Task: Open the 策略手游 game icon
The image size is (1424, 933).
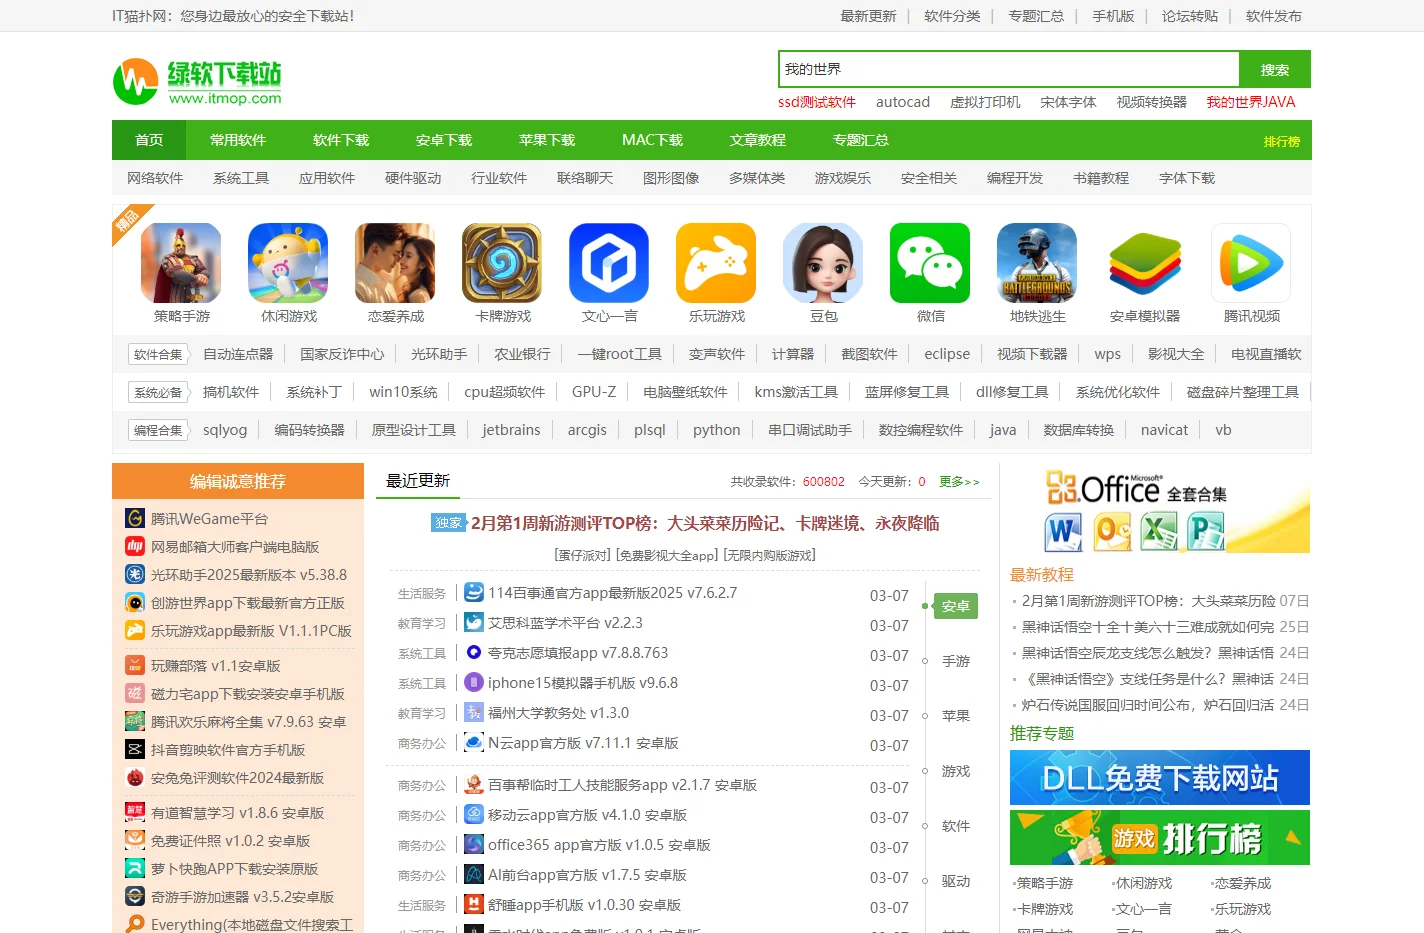Action: (x=181, y=263)
